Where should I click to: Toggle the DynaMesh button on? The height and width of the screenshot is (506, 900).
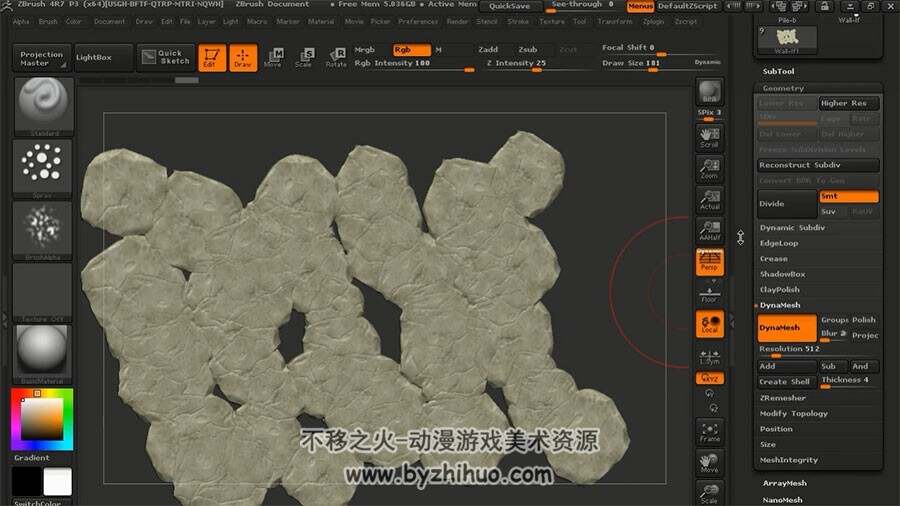click(x=787, y=328)
